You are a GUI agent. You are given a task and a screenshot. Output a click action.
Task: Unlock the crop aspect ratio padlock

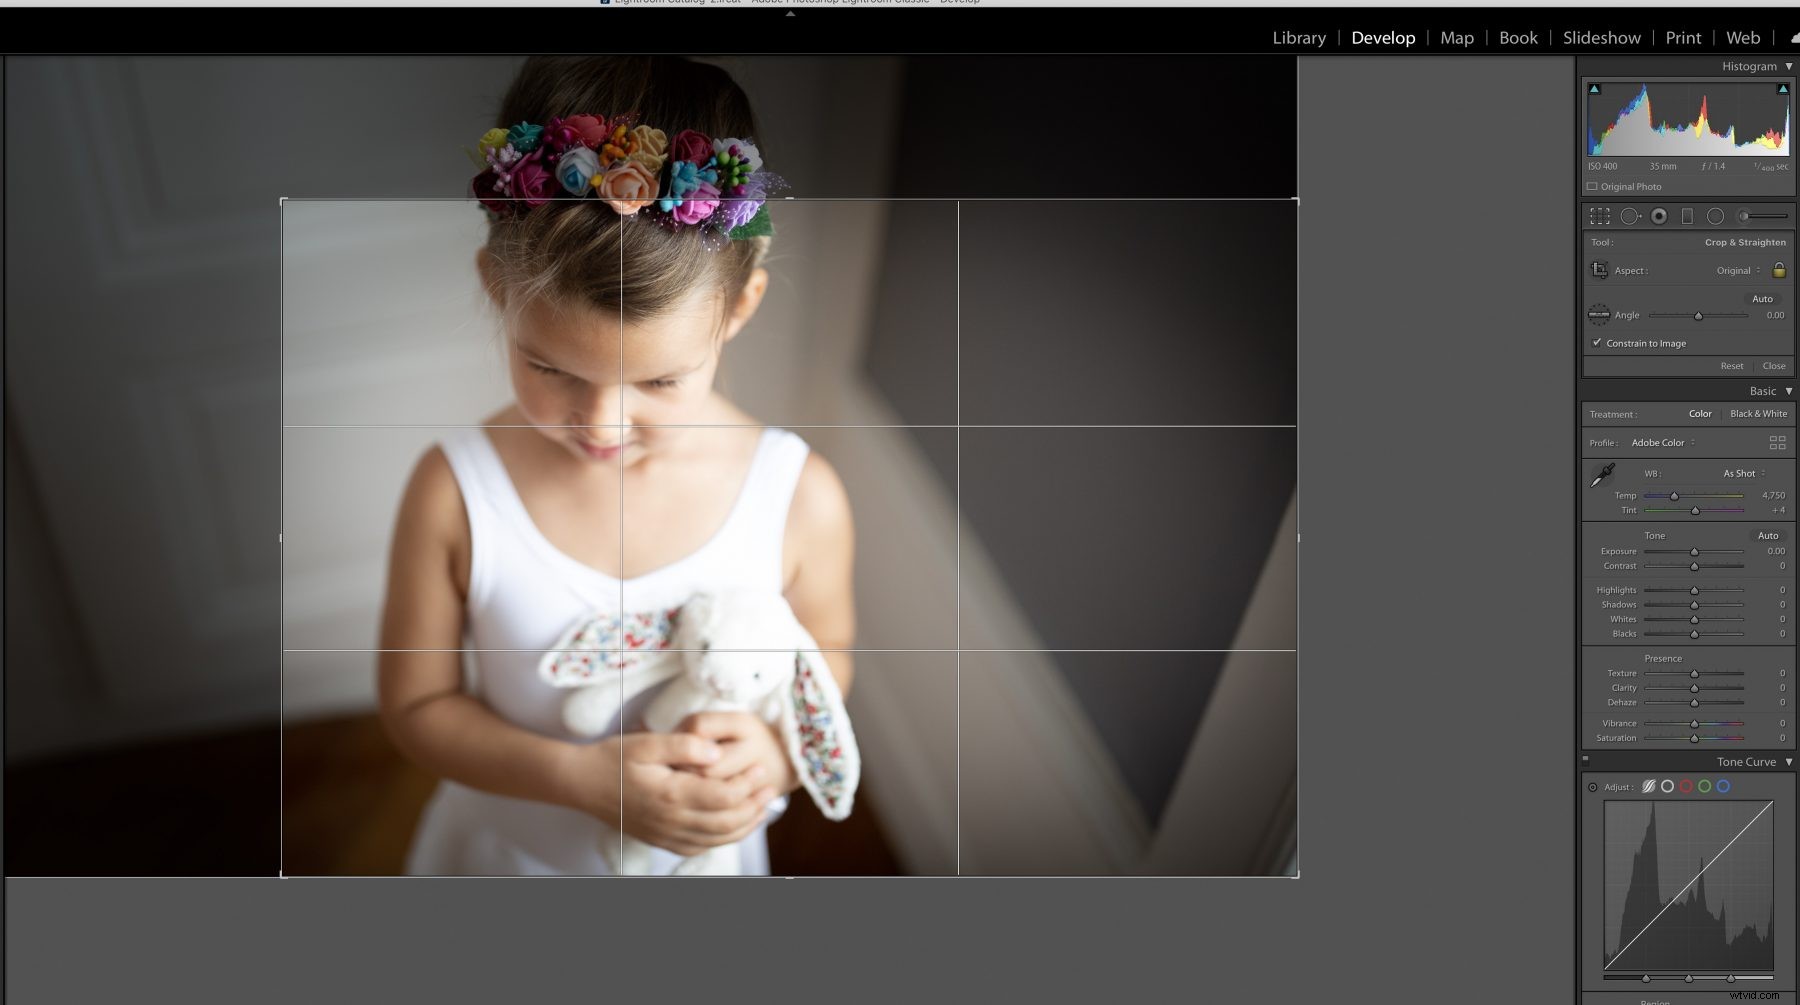pos(1780,270)
